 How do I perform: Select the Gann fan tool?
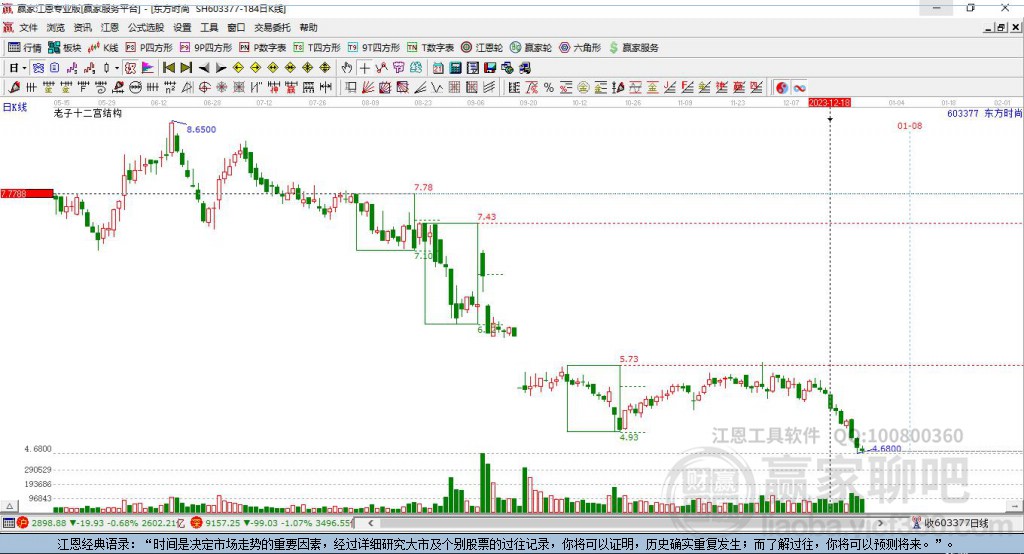[x=368, y=88]
